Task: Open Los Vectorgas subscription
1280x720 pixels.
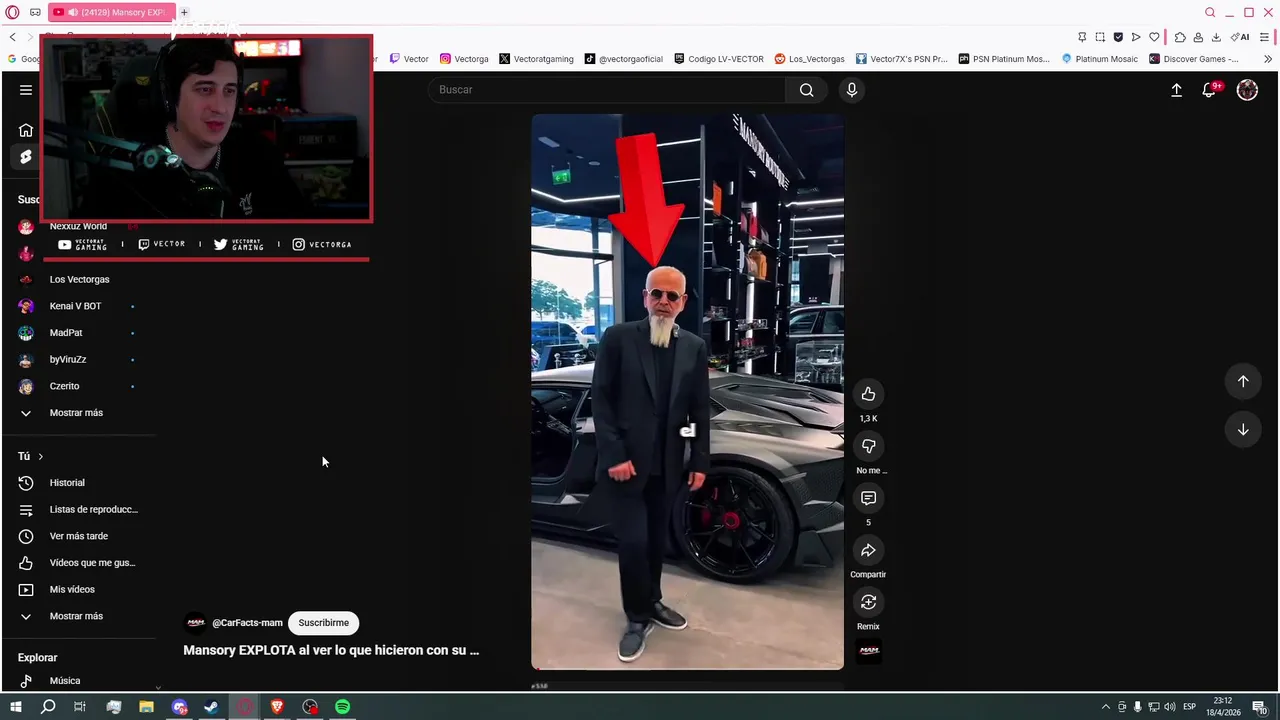Action: click(x=79, y=279)
